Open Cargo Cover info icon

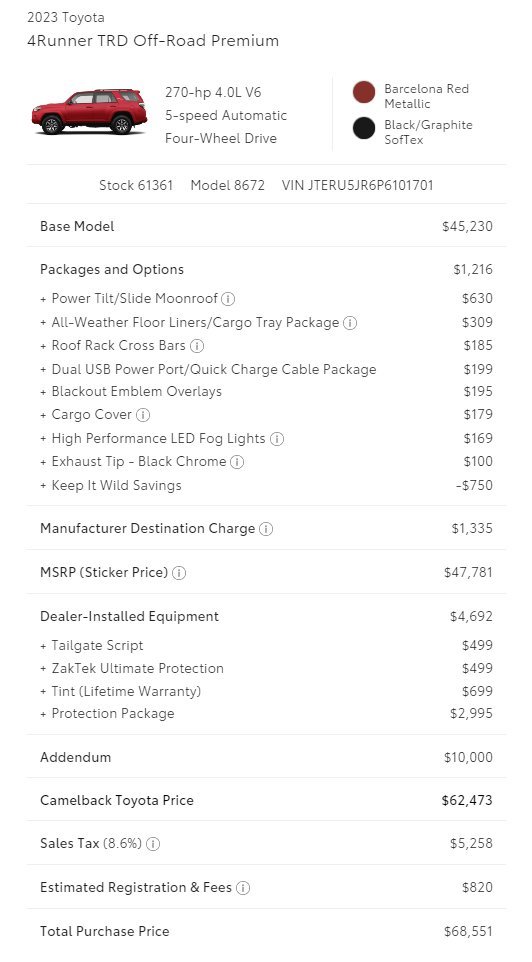tap(142, 415)
